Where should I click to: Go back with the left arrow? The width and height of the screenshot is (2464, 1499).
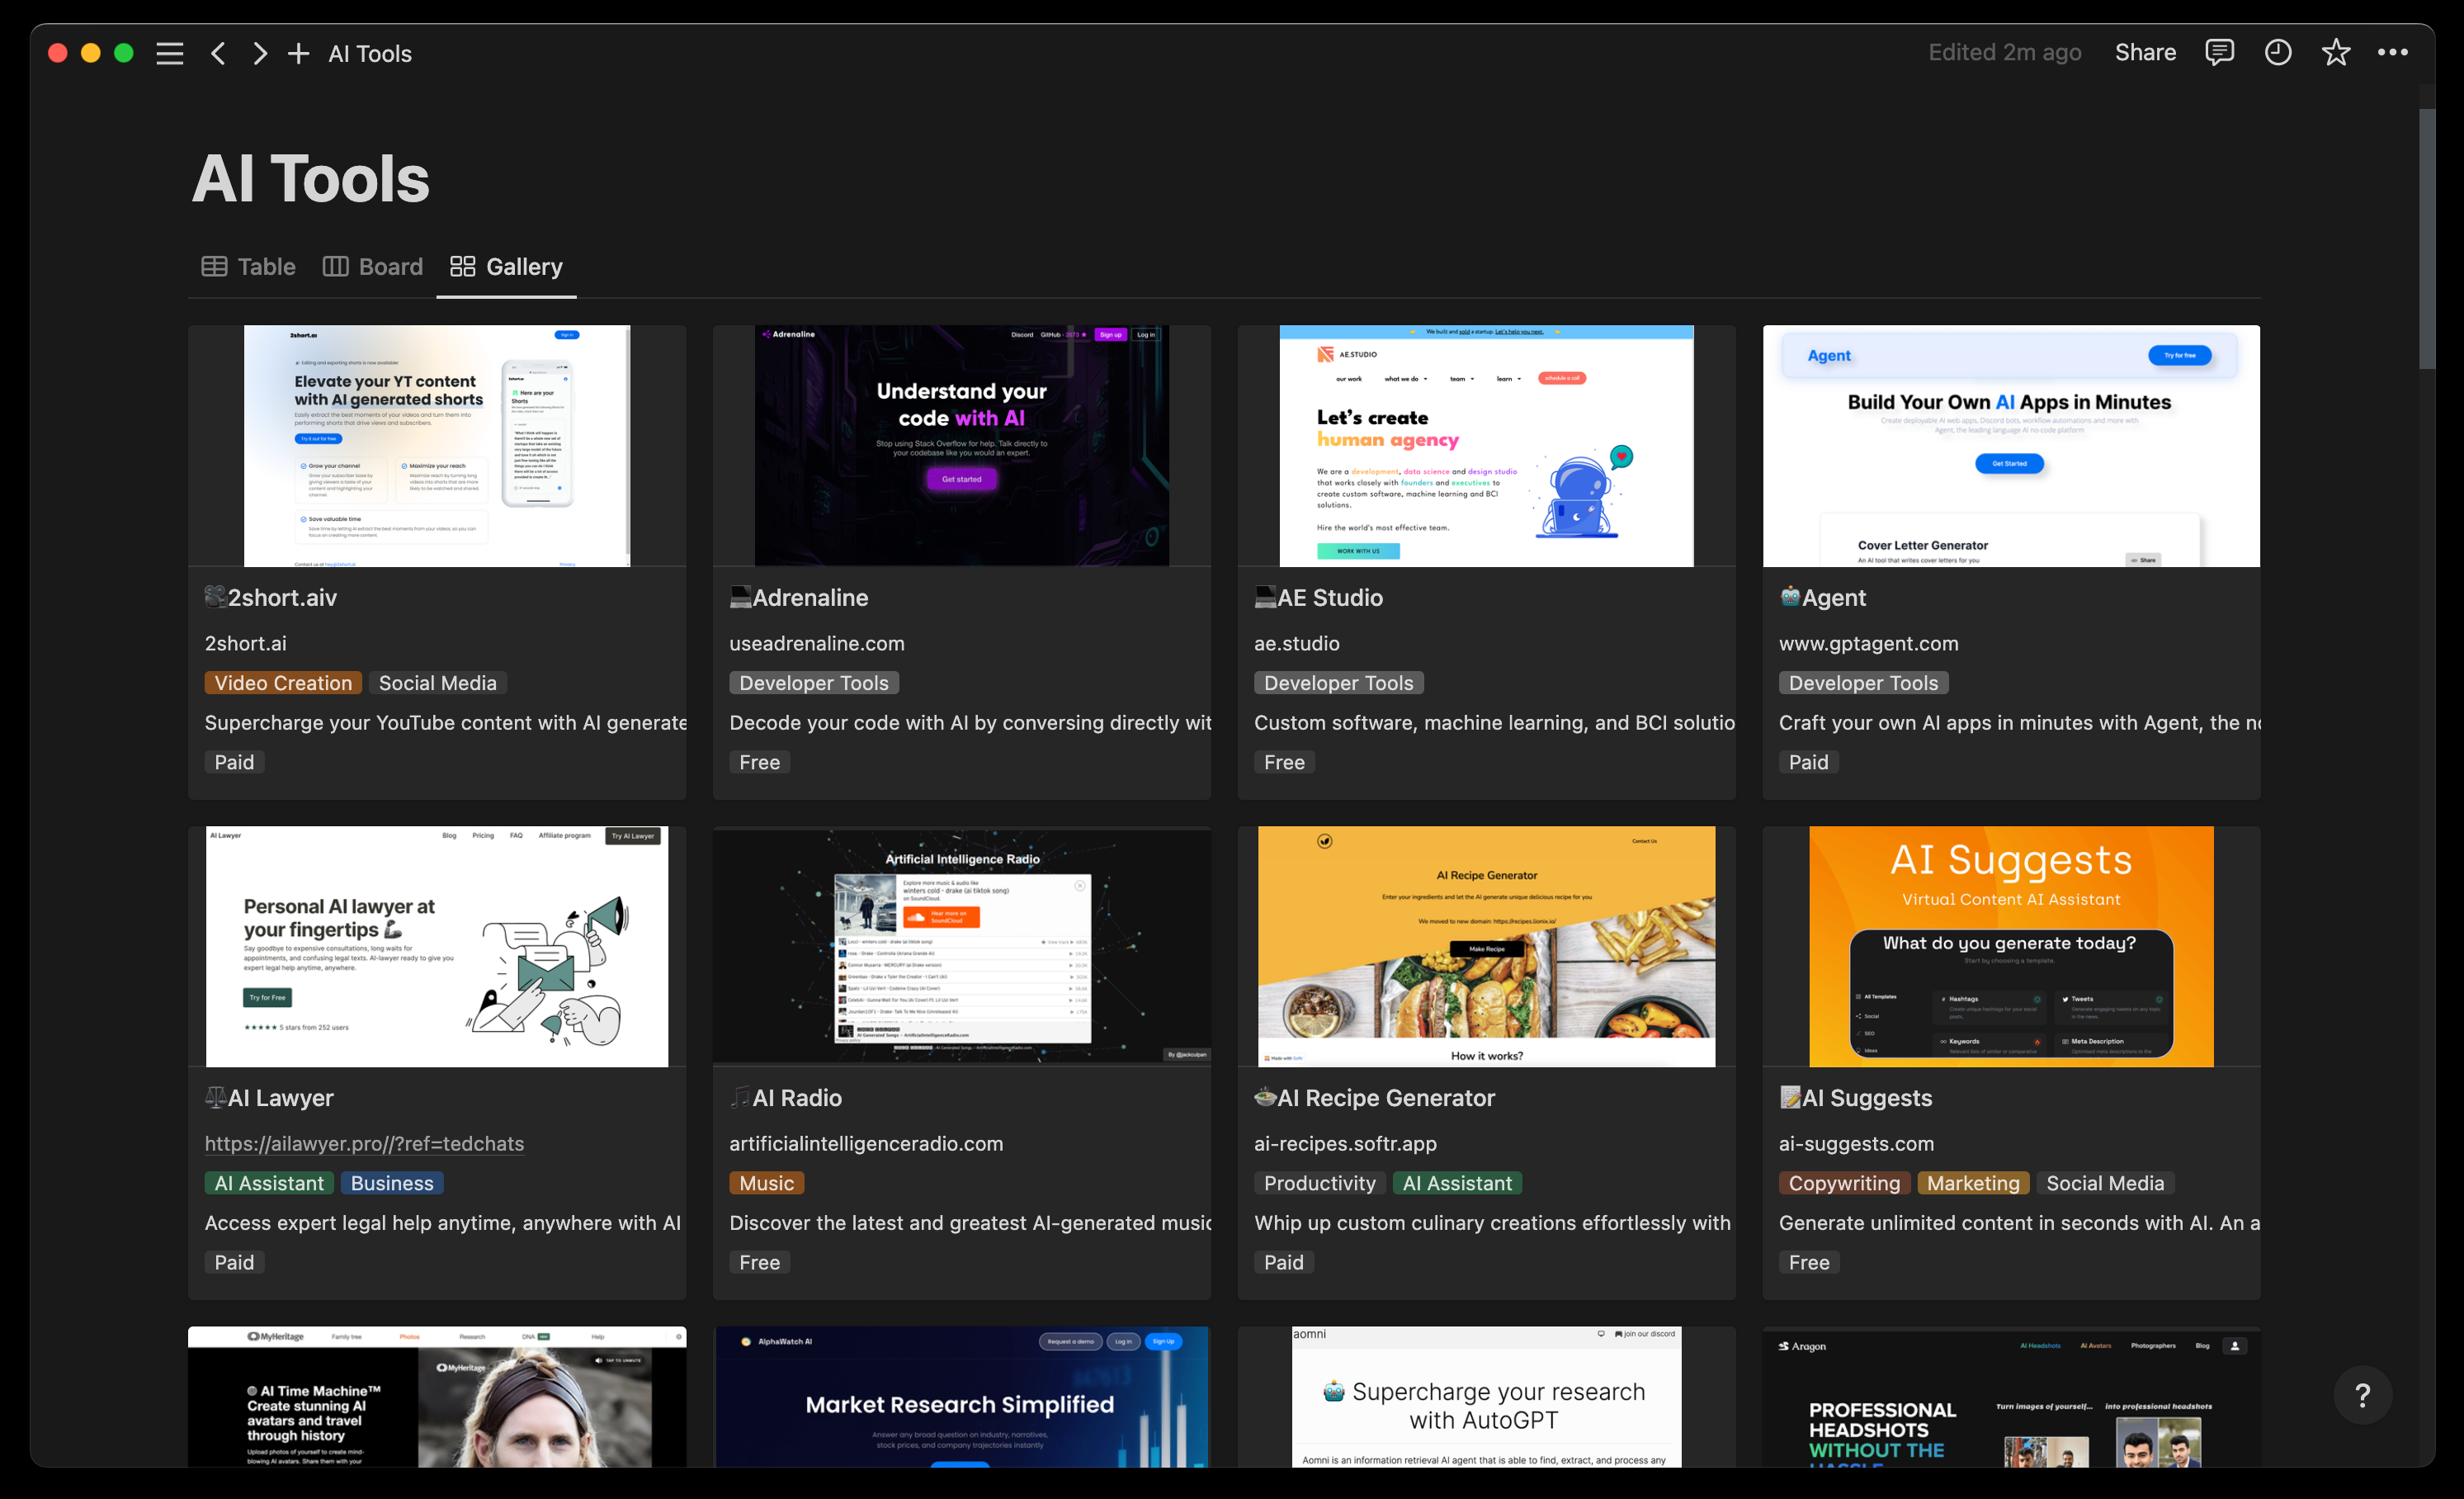click(218, 53)
